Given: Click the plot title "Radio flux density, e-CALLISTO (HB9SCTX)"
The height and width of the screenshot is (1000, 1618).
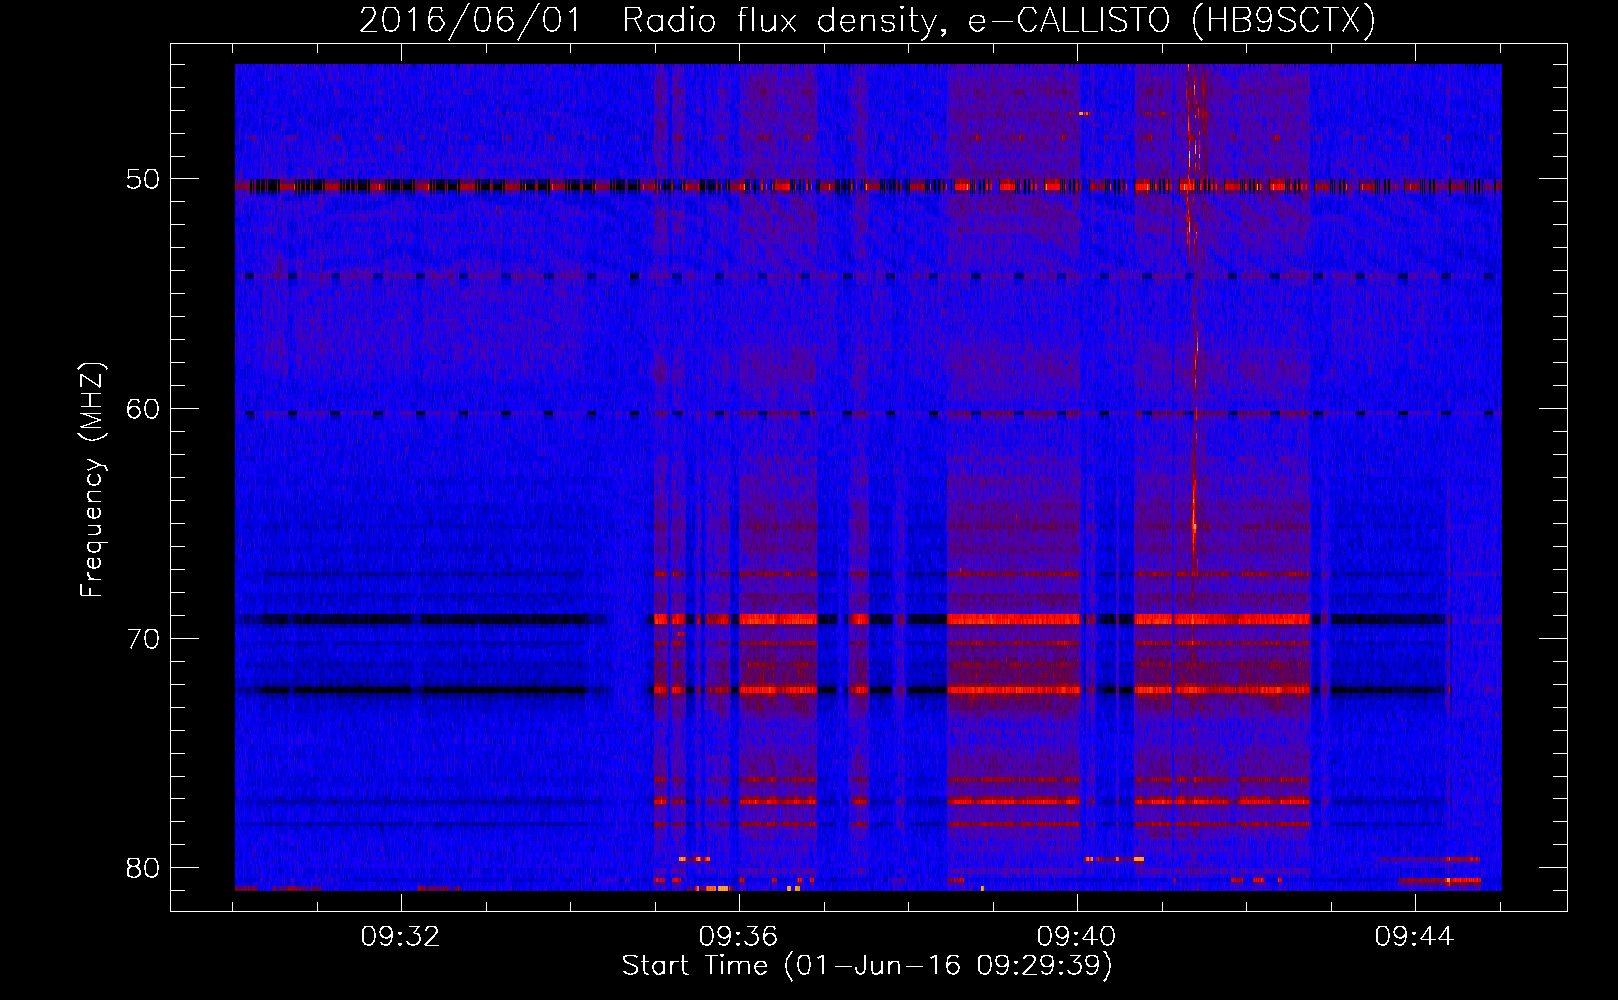Looking at the screenshot, I should 998,20.
